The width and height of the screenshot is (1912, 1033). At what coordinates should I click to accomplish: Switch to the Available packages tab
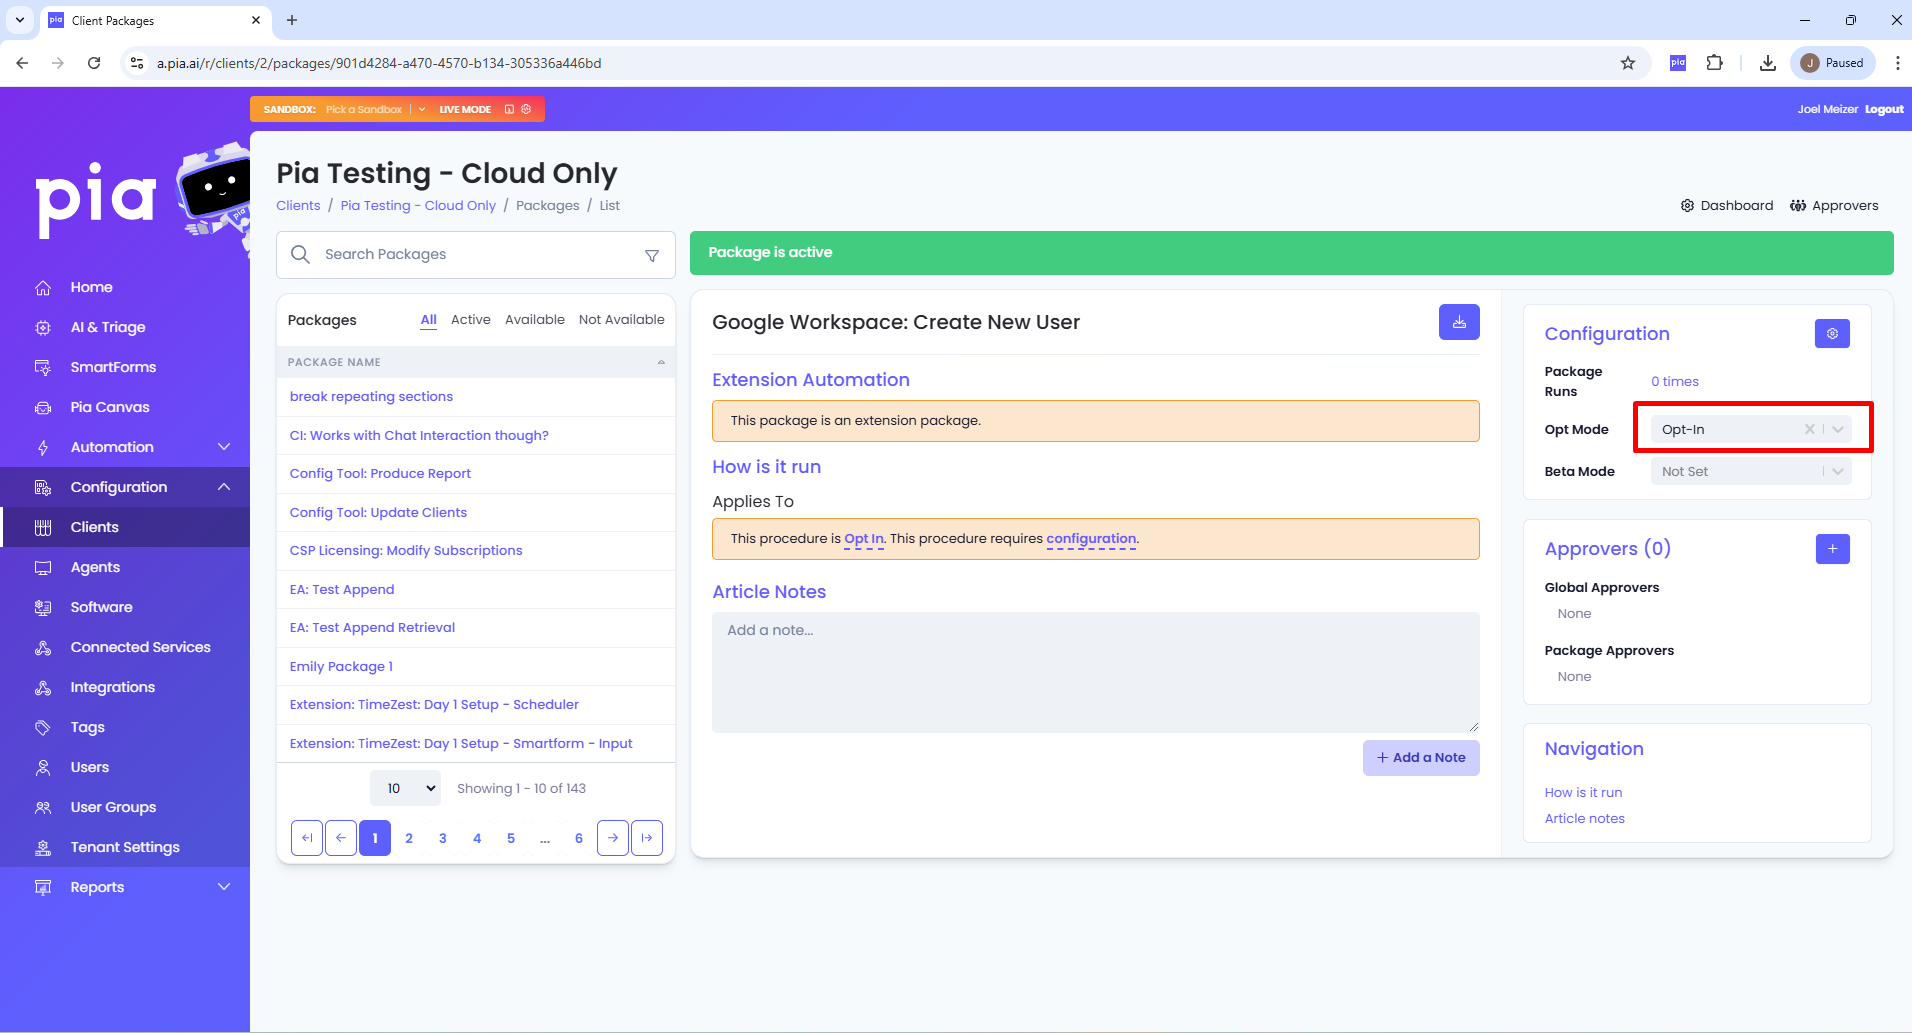coord(535,320)
